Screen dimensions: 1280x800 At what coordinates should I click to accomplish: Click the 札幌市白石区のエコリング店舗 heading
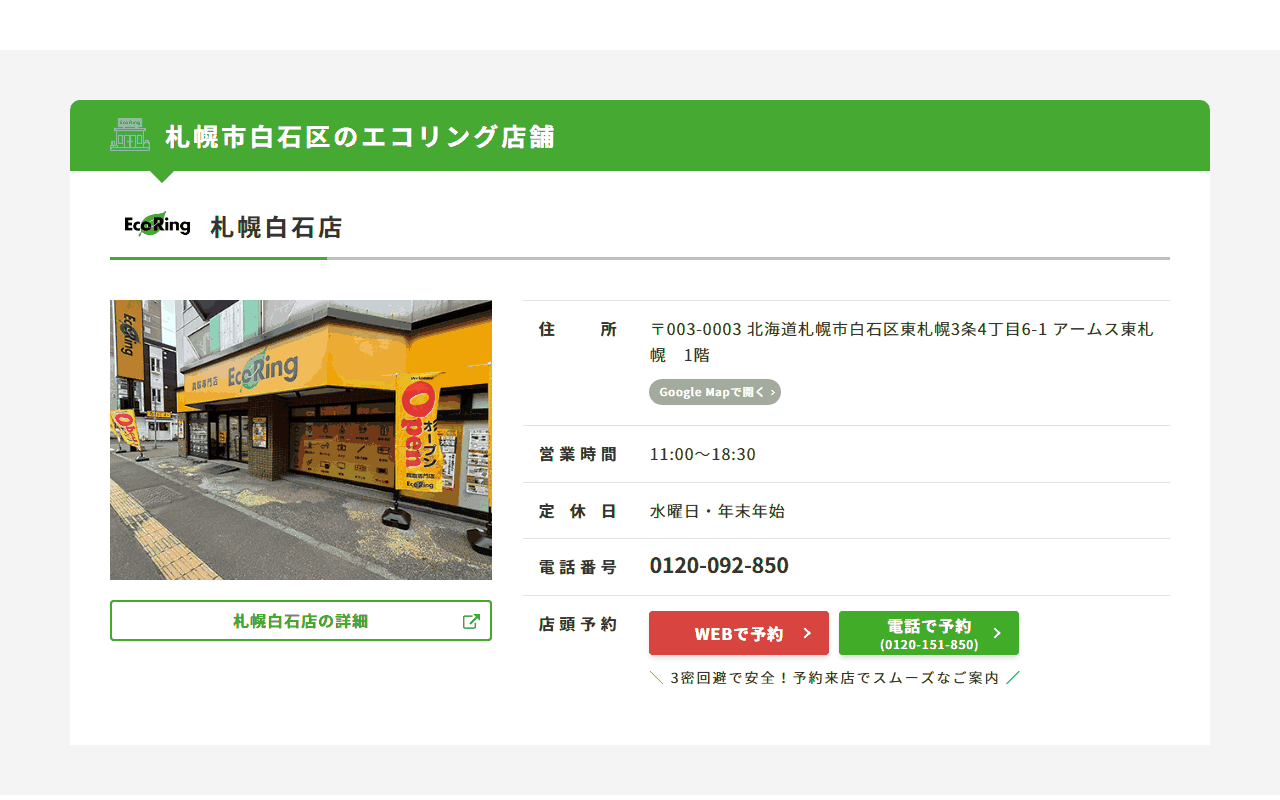pyautogui.click(x=360, y=136)
